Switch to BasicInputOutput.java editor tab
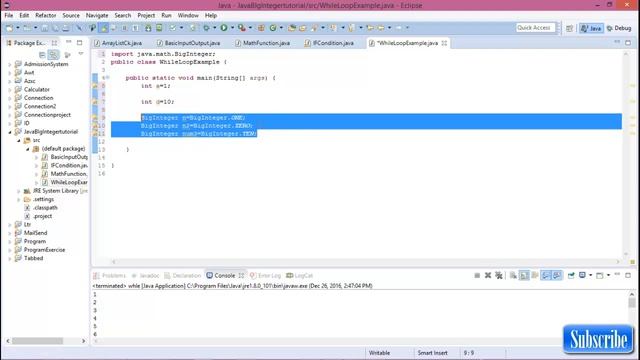Image resolution: width=640 pixels, height=360 pixels. point(192,43)
